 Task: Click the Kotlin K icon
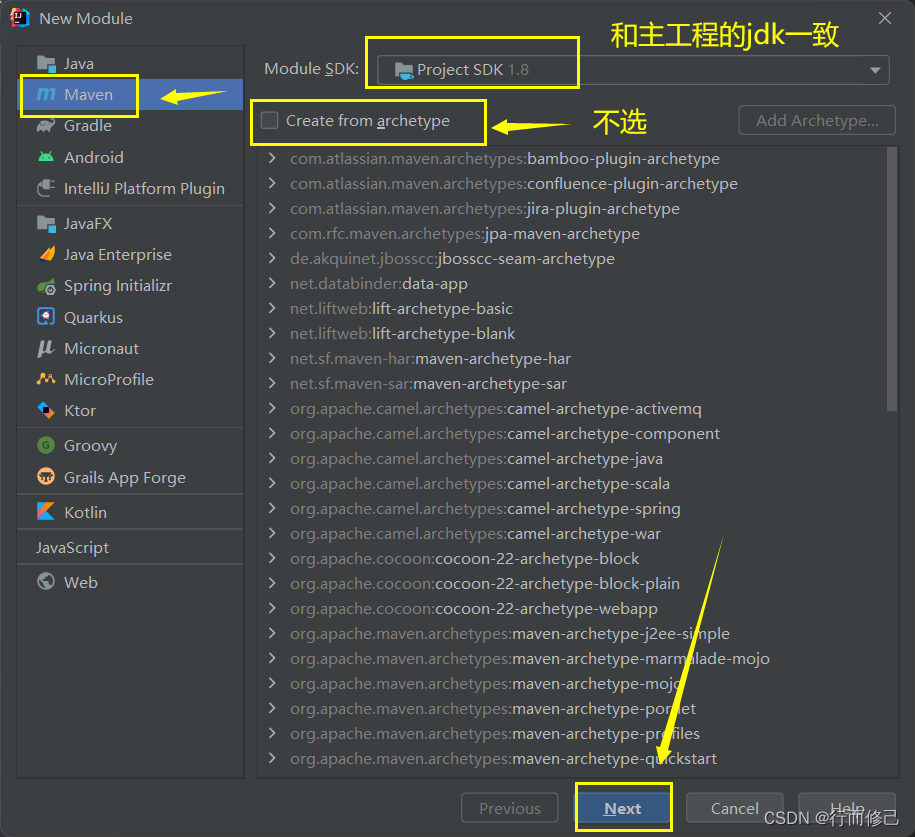[46, 512]
